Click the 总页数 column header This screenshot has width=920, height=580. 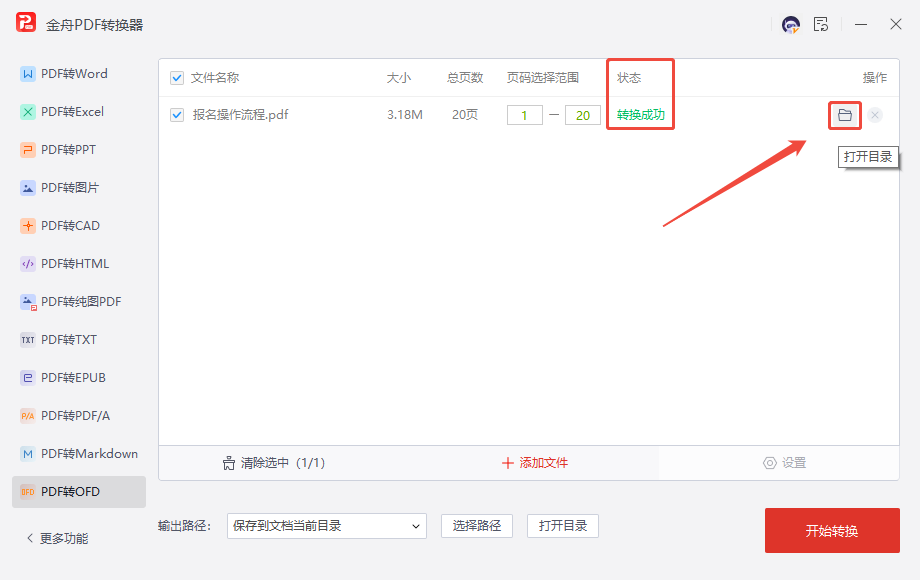[465, 78]
